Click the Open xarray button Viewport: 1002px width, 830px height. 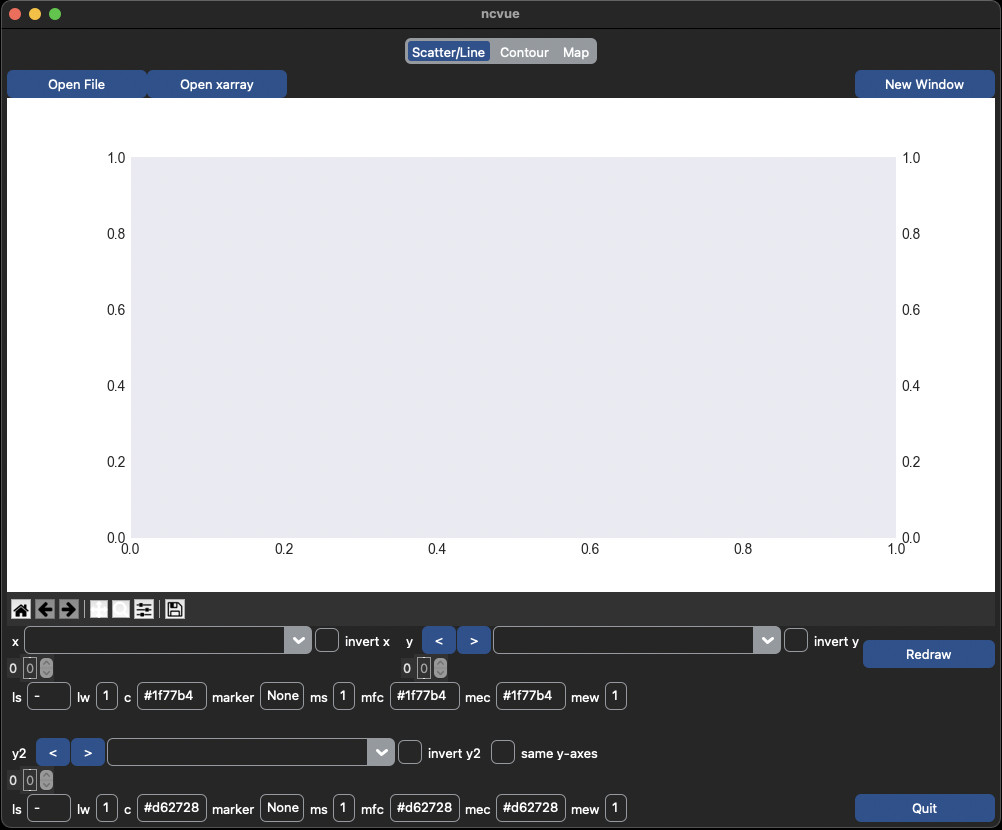click(x=217, y=84)
